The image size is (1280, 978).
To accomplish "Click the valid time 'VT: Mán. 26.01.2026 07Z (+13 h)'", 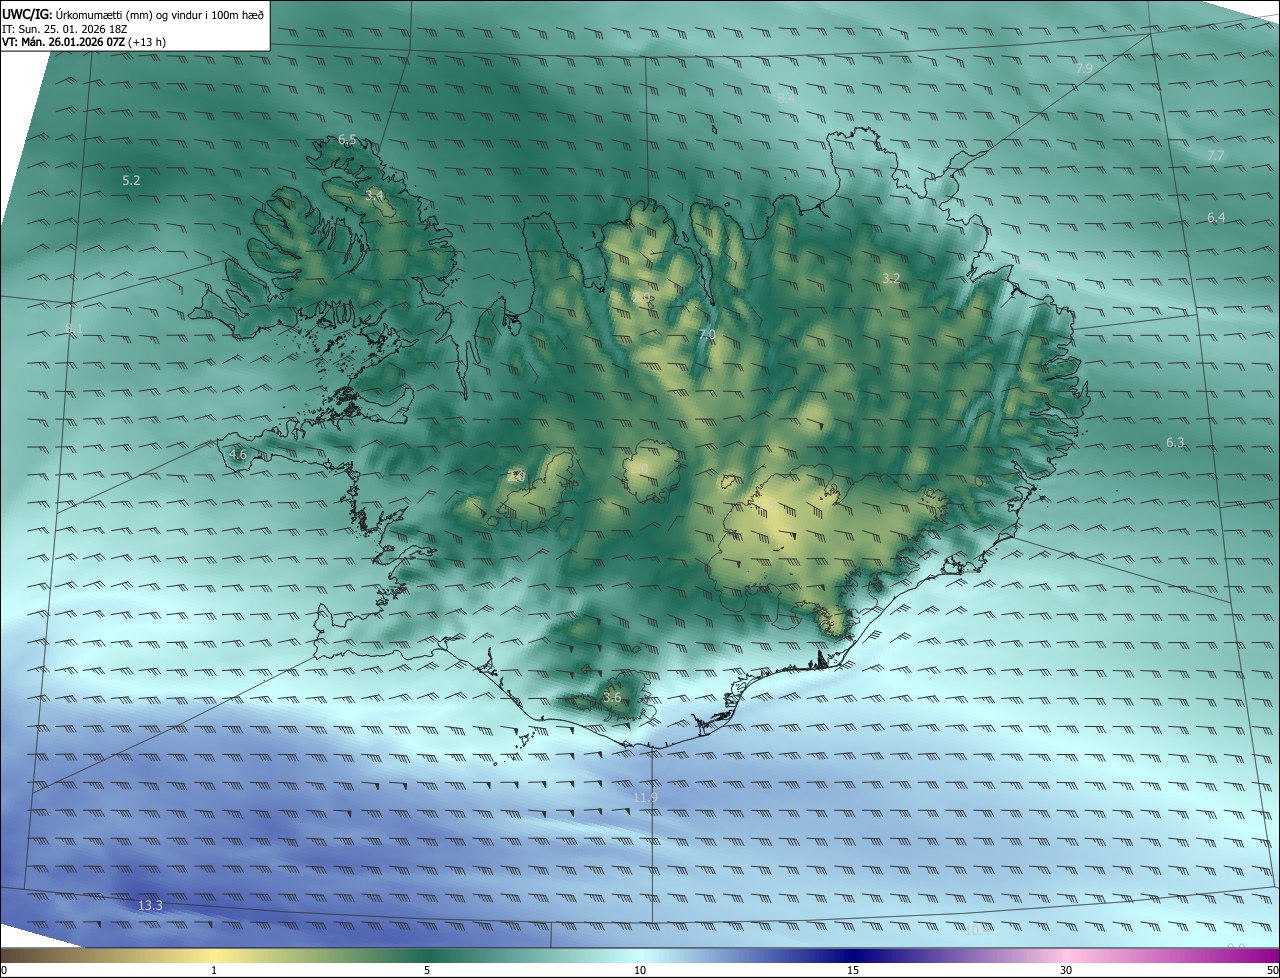I will coord(84,42).
